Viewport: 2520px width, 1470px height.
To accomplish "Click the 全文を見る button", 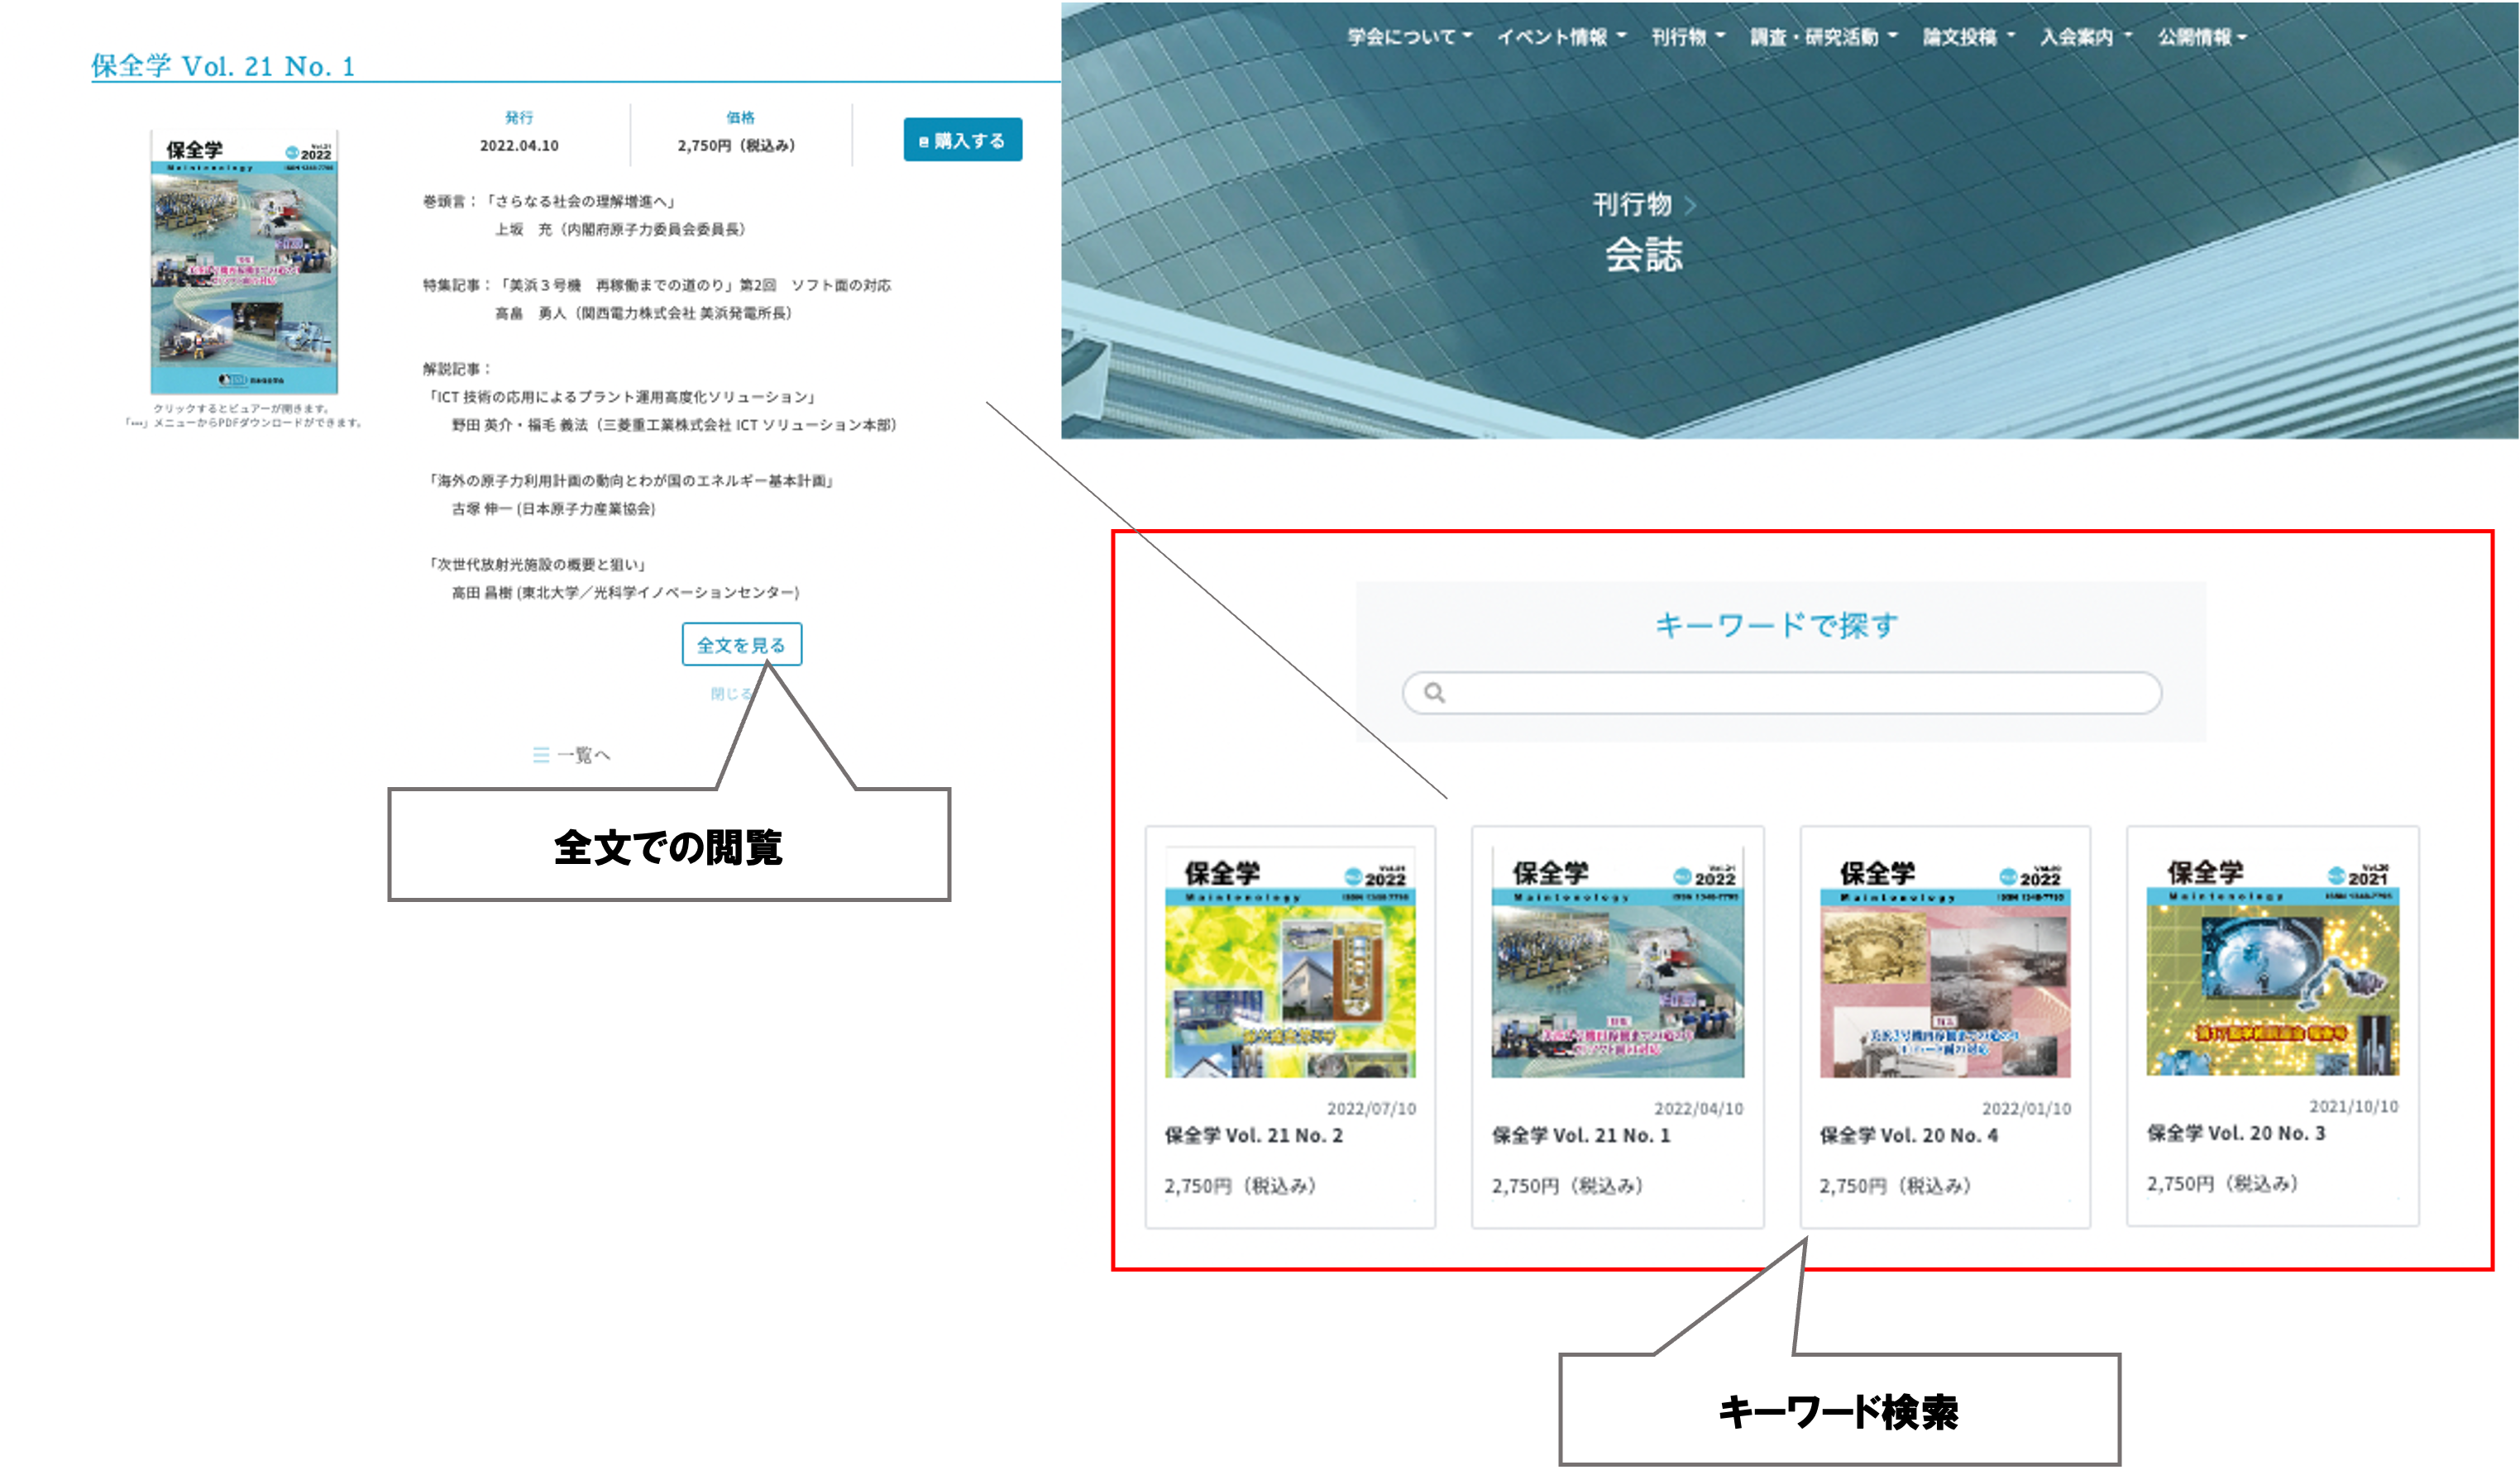I will tap(741, 645).
